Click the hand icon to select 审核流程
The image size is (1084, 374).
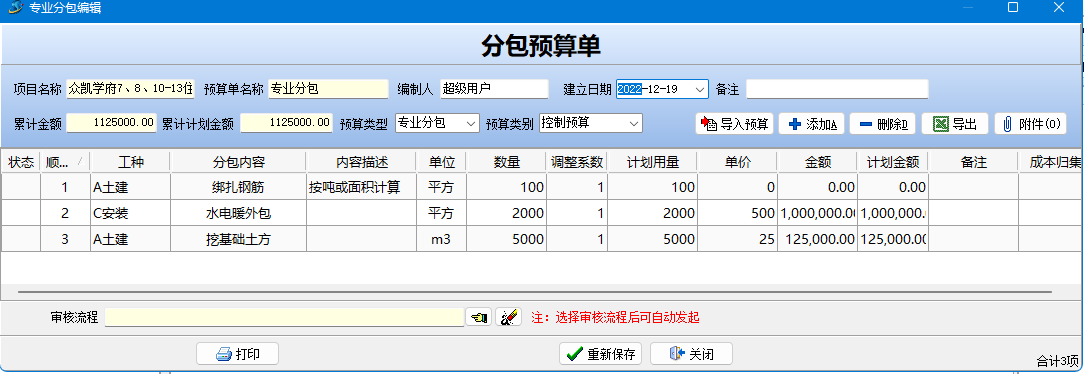point(478,317)
